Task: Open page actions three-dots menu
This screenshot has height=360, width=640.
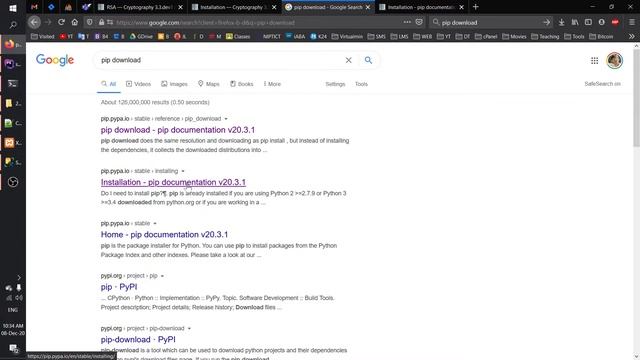Action: pyautogui.click(x=407, y=22)
